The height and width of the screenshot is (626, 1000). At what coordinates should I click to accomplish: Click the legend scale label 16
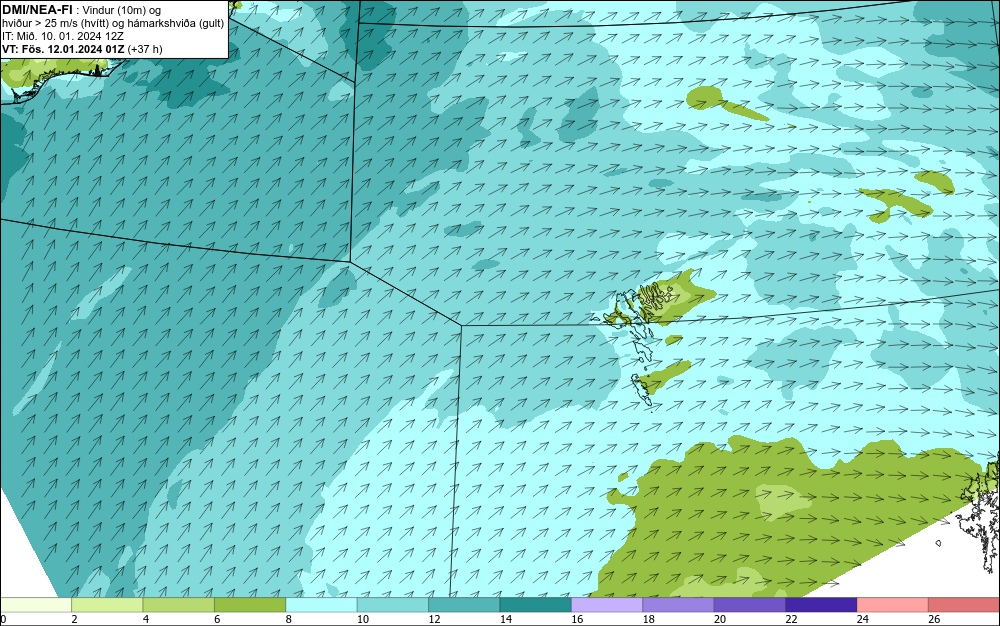coord(577,619)
